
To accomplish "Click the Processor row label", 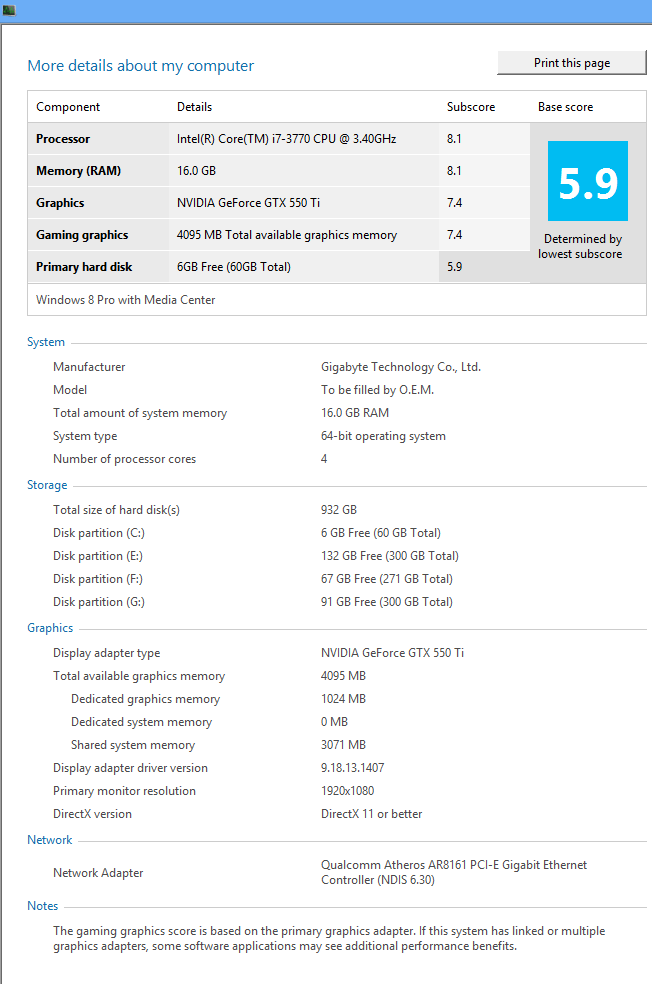I will pyautogui.click(x=63, y=139).
